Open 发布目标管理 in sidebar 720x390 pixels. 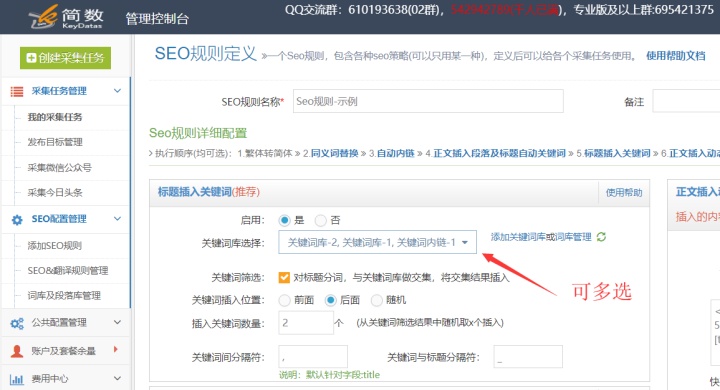click(55, 142)
